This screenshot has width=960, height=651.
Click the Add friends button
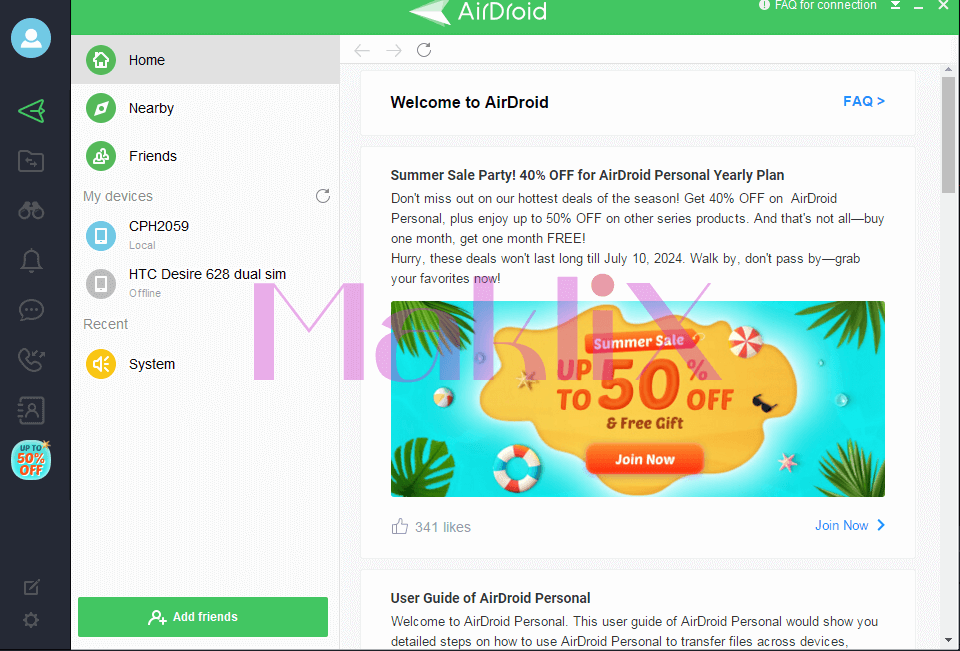point(203,617)
